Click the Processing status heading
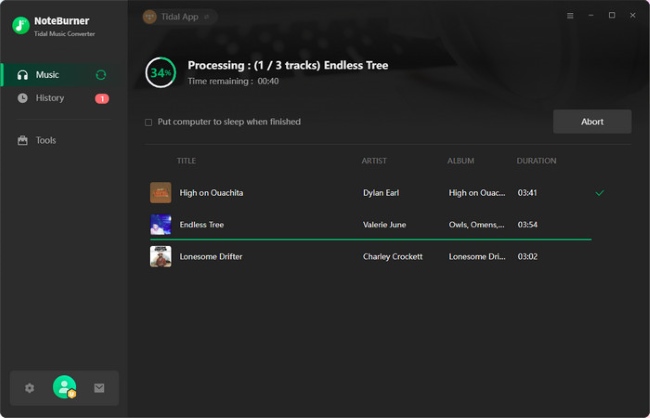Viewport: 650px width, 418px height. pos(288,66)
